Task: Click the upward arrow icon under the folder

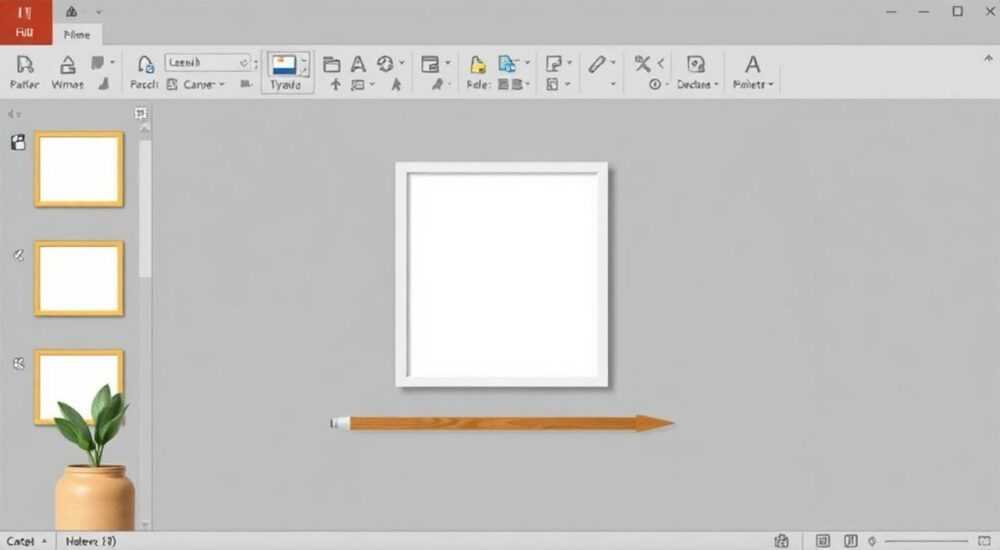Action: (335, 84)
